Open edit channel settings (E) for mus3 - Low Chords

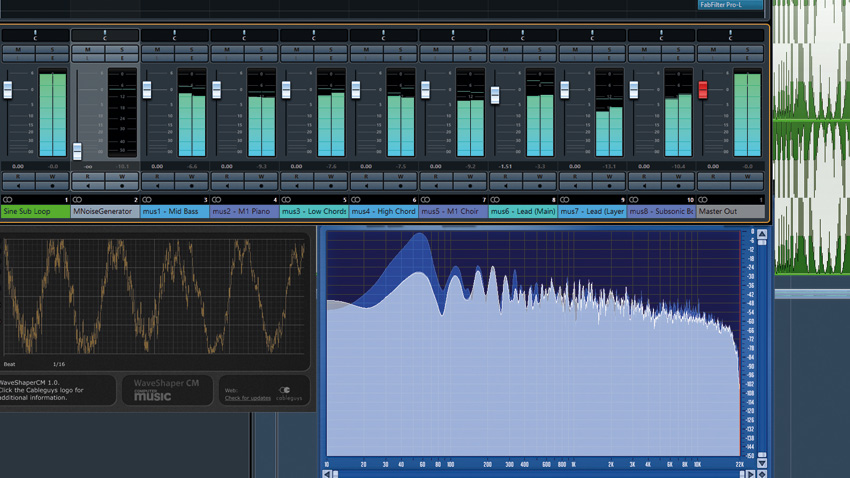click(331, 57)
